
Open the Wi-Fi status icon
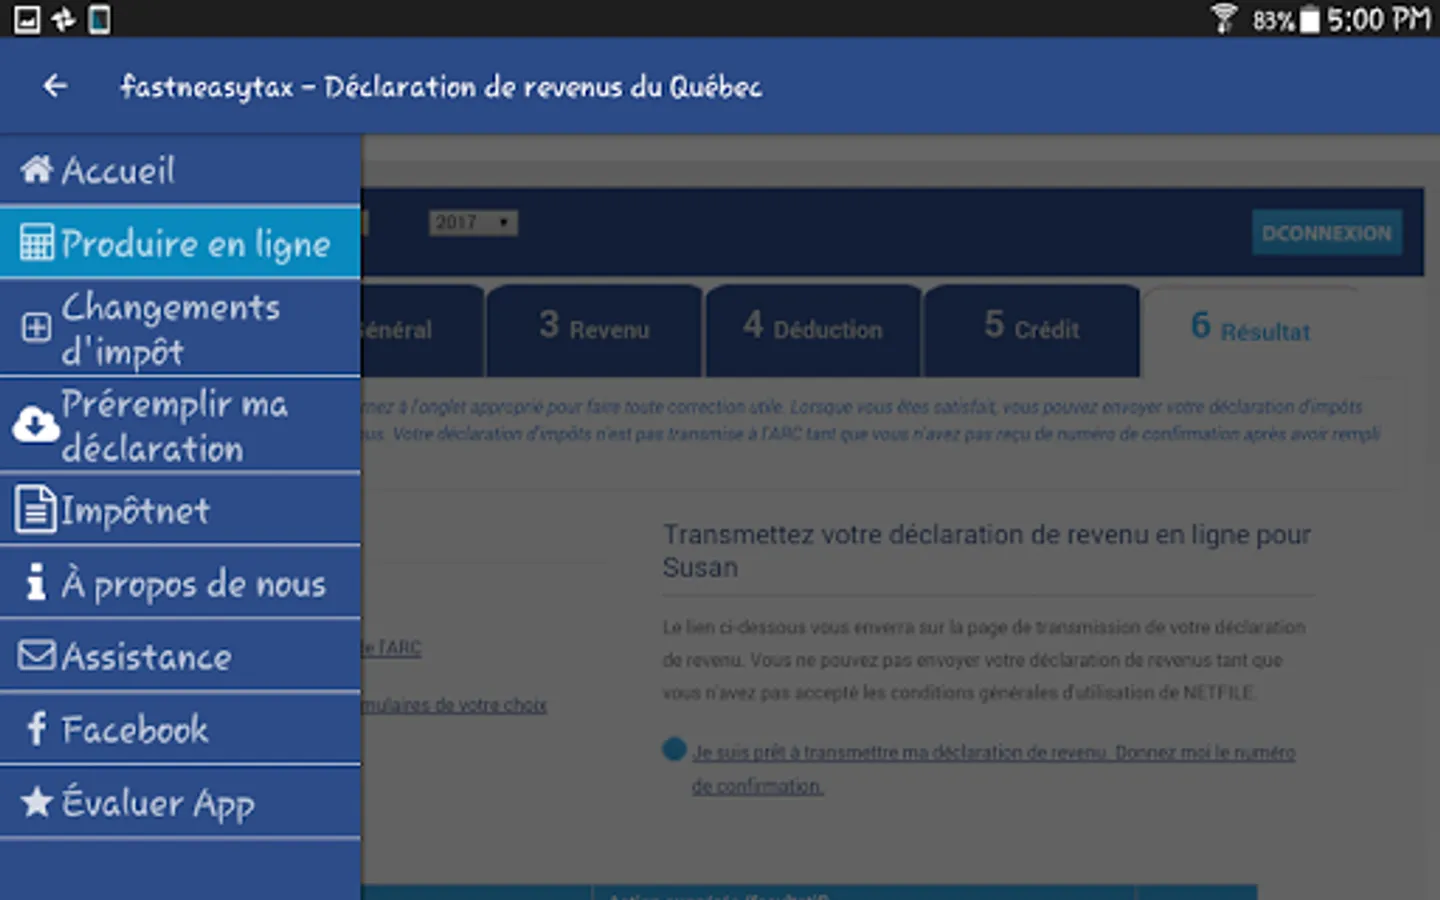coord(1223,19)
